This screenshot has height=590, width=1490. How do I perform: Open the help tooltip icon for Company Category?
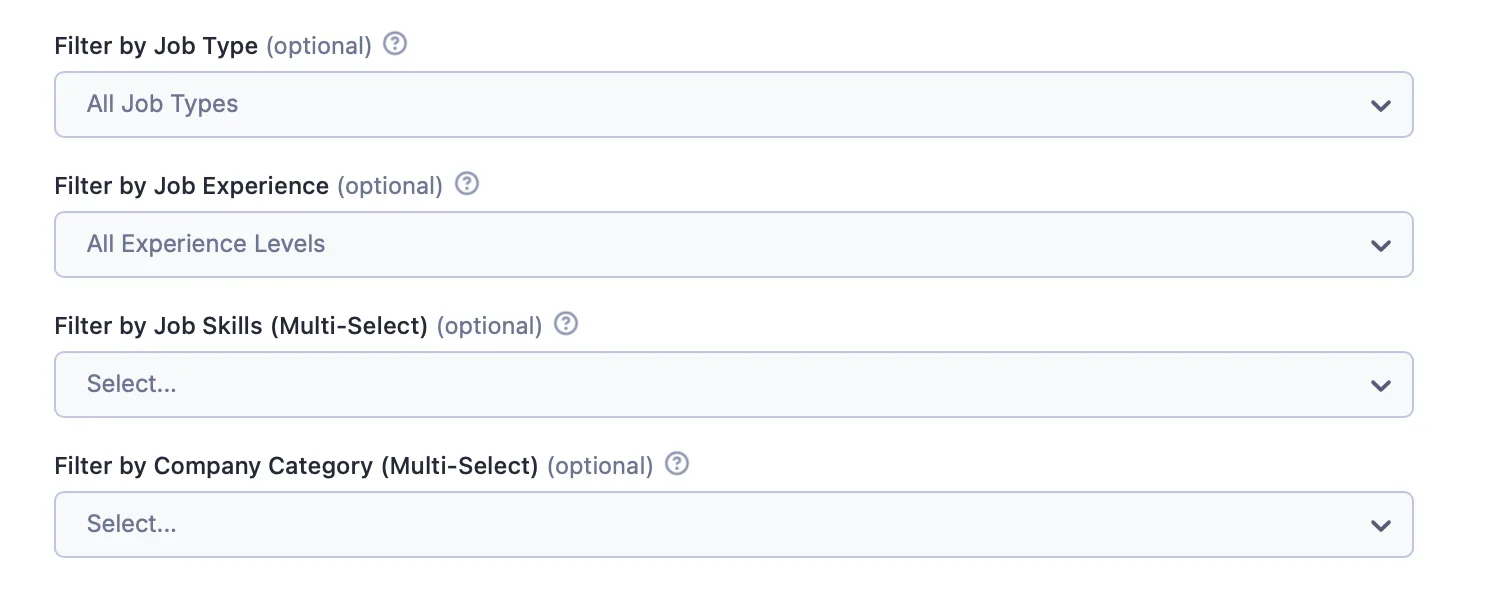[677, 465]
